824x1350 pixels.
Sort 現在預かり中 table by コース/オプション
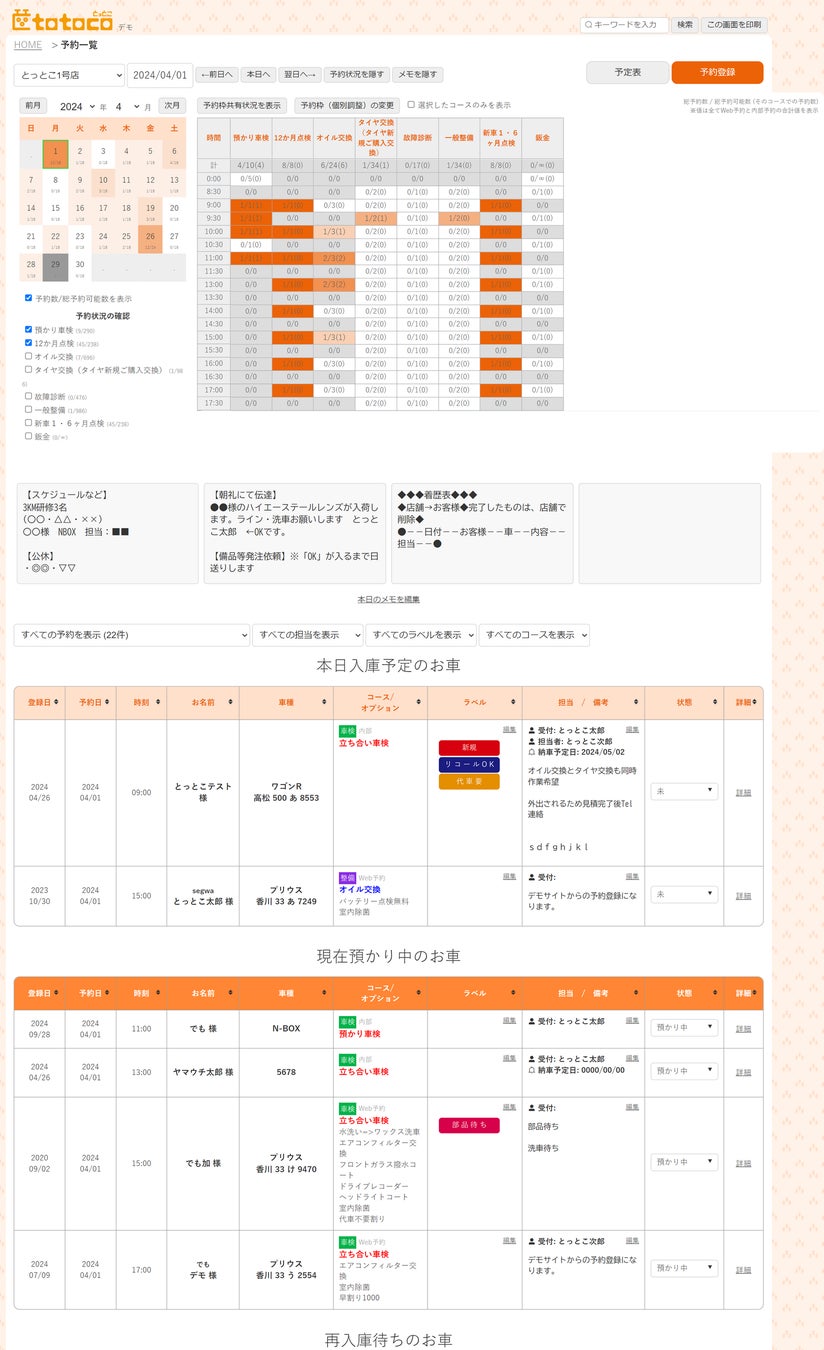pos(380,993)
